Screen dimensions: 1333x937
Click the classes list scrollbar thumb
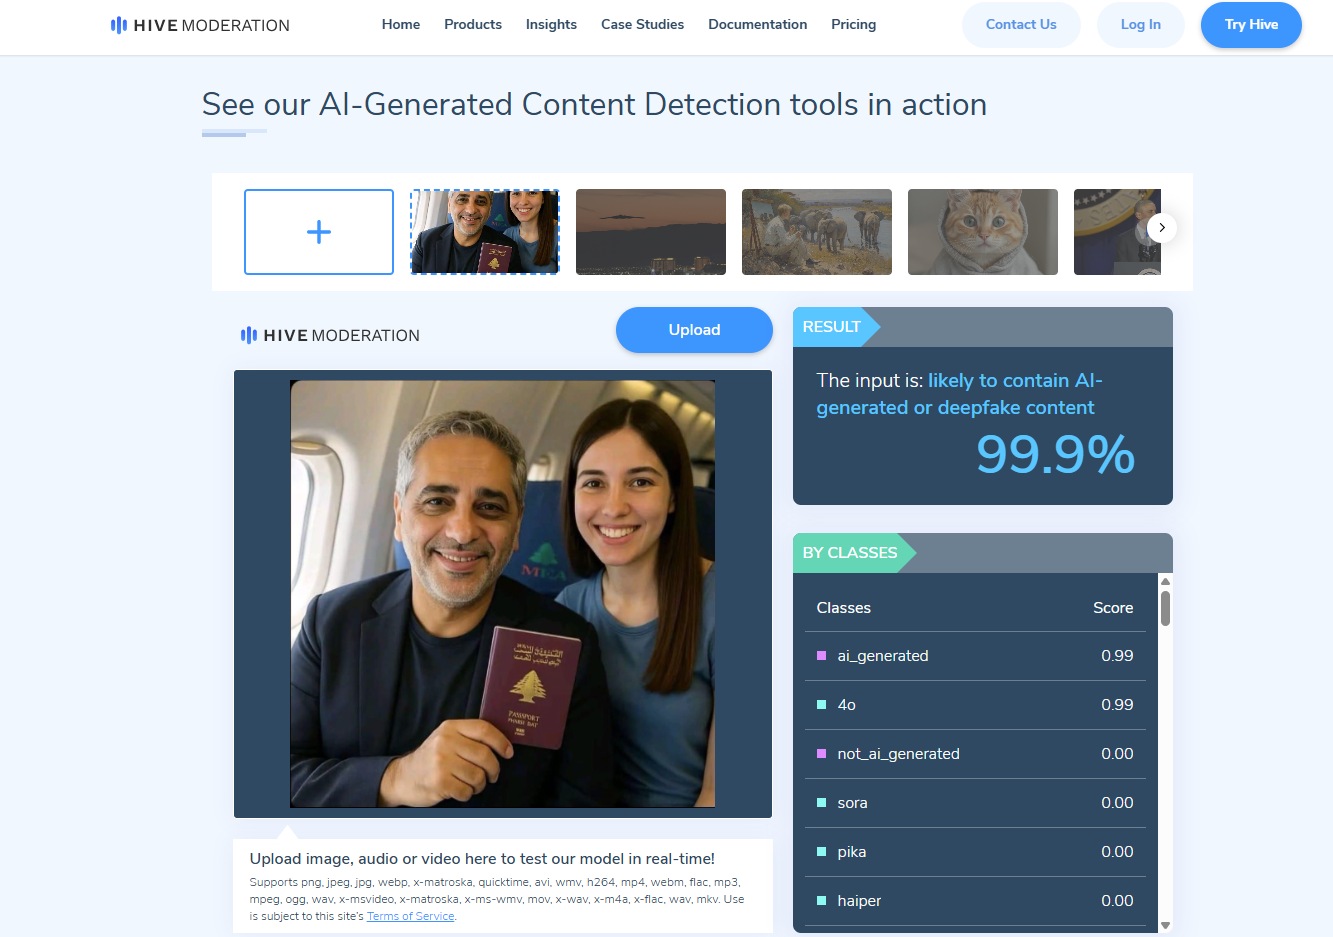pos(1165,608)
